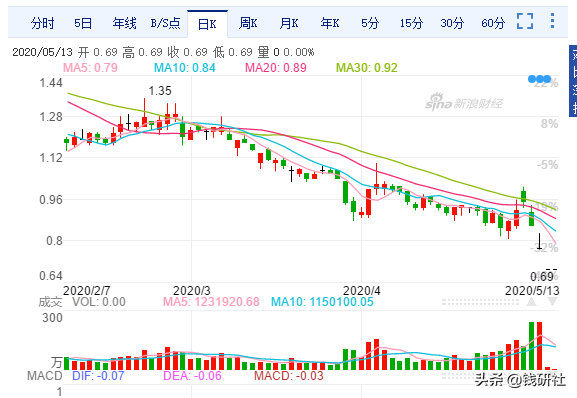
Task: Click the 1.35 peak price label
Action: tap(160, 90)
